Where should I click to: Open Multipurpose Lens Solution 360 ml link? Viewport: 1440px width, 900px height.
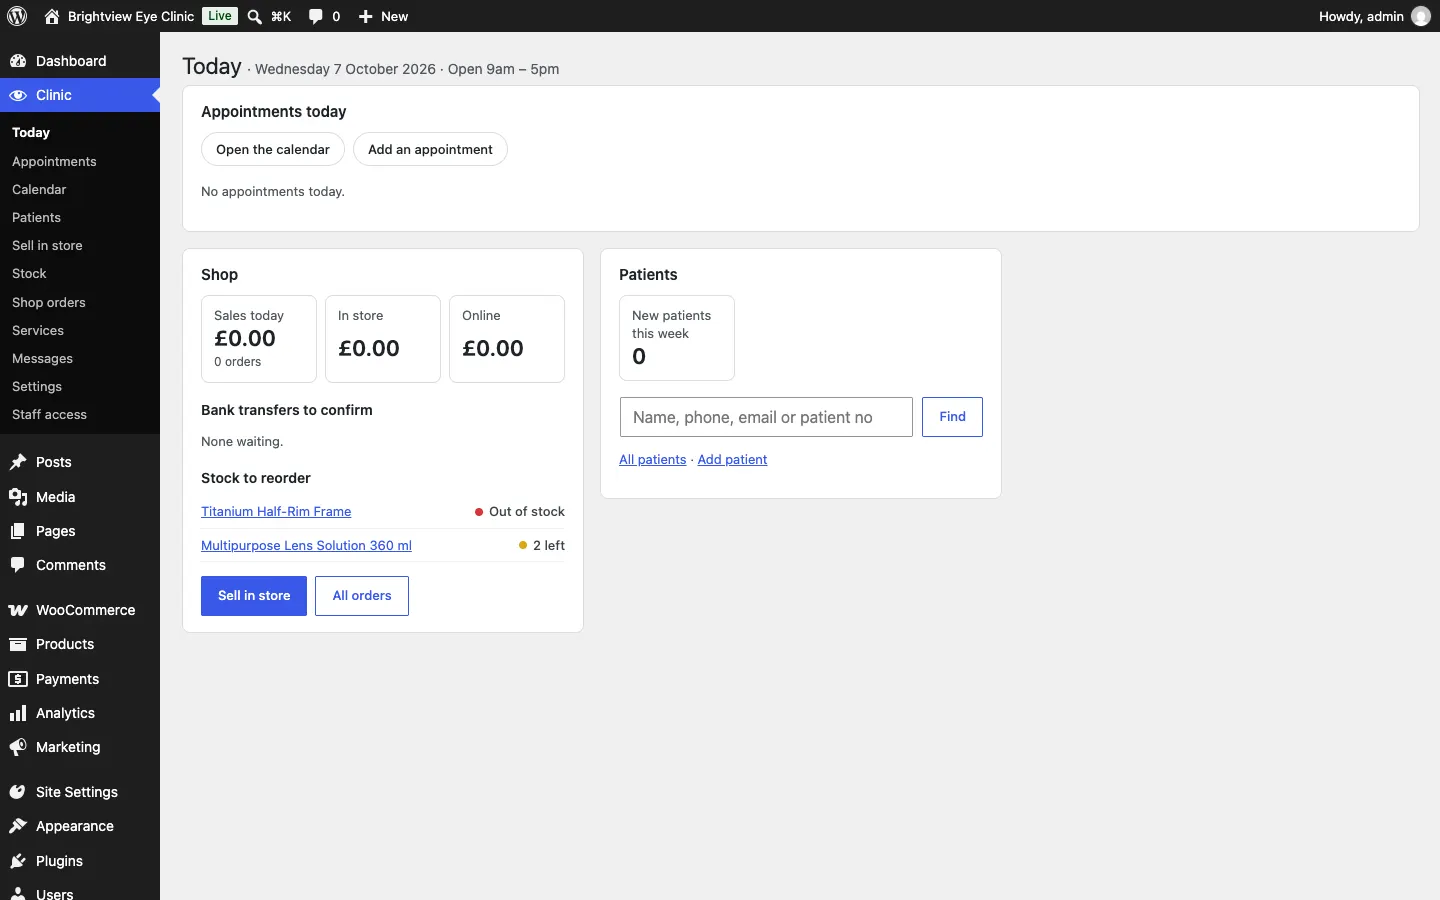coord(306,545)
